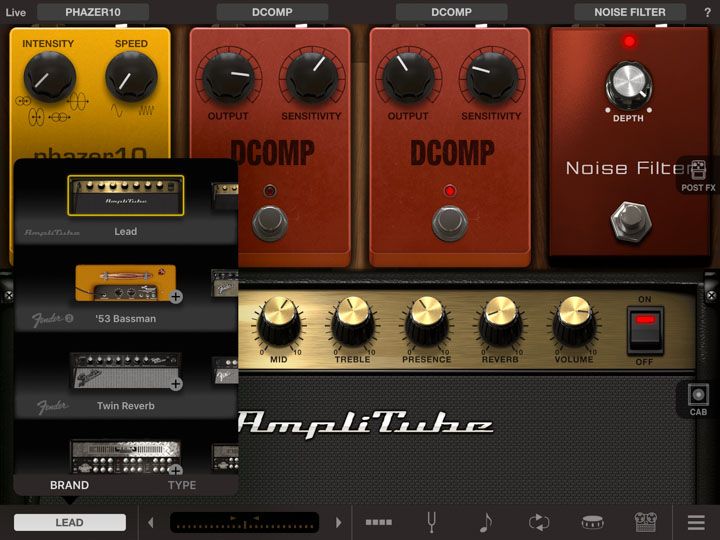Open the help question mark
720x540 pixels.
(707, 12)
